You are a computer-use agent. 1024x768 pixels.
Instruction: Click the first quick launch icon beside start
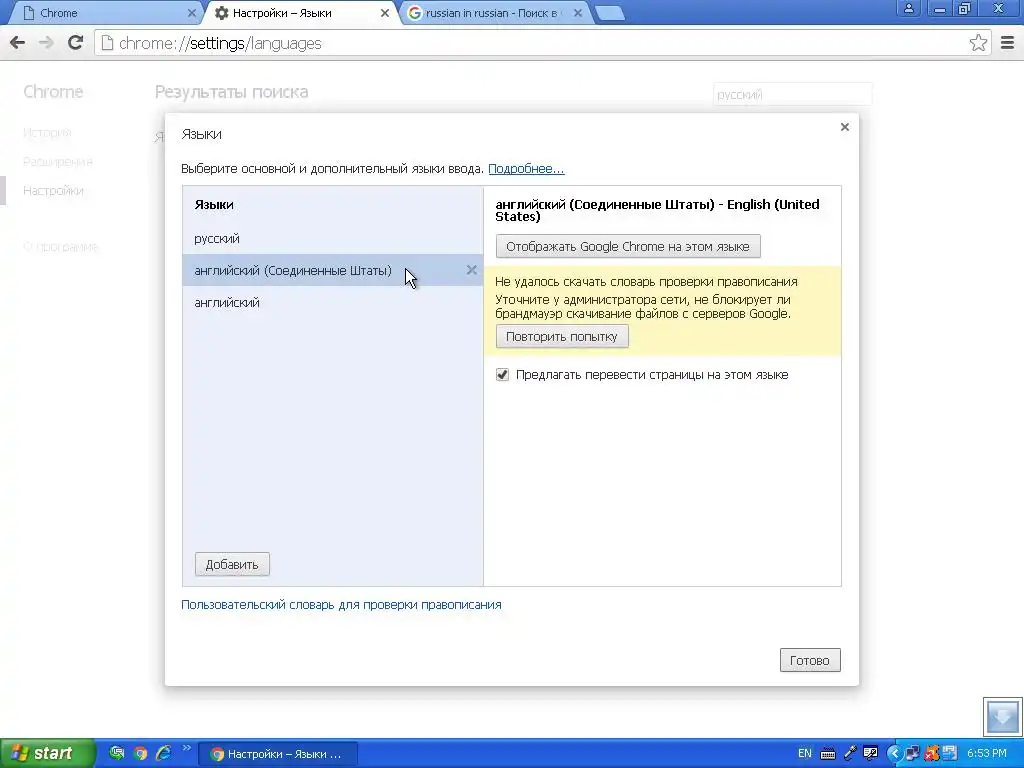pyautogui.click(x=116, y=753)
